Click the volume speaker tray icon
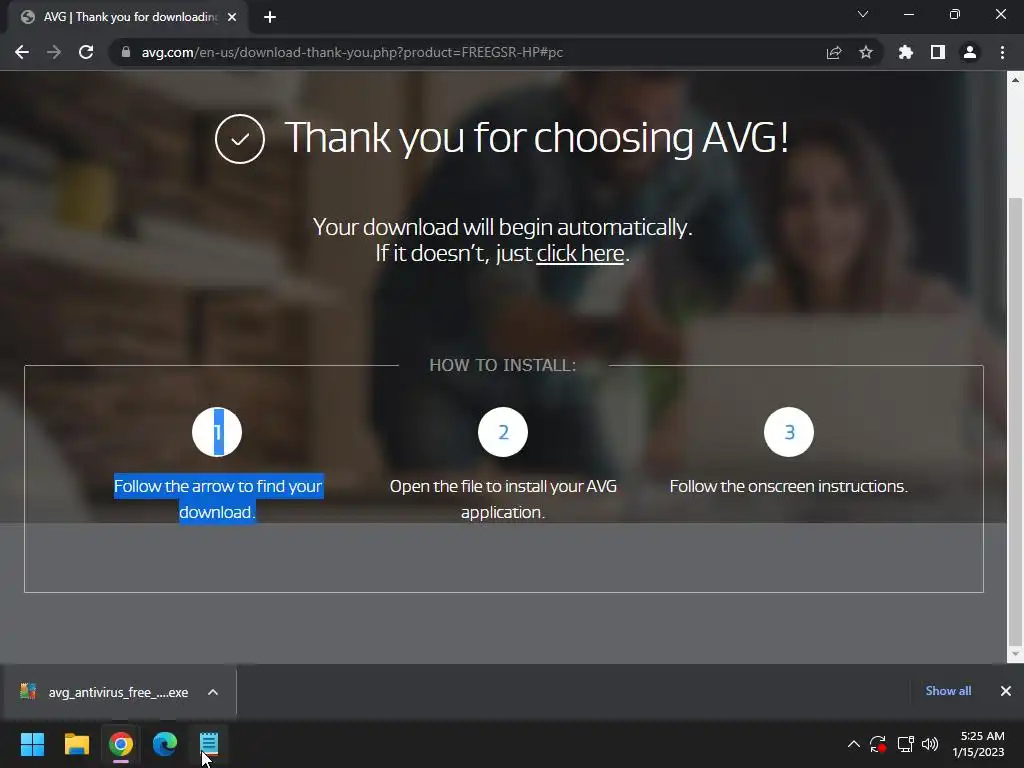This screenshot has height=768, width=1024. [x=930, y=744]
